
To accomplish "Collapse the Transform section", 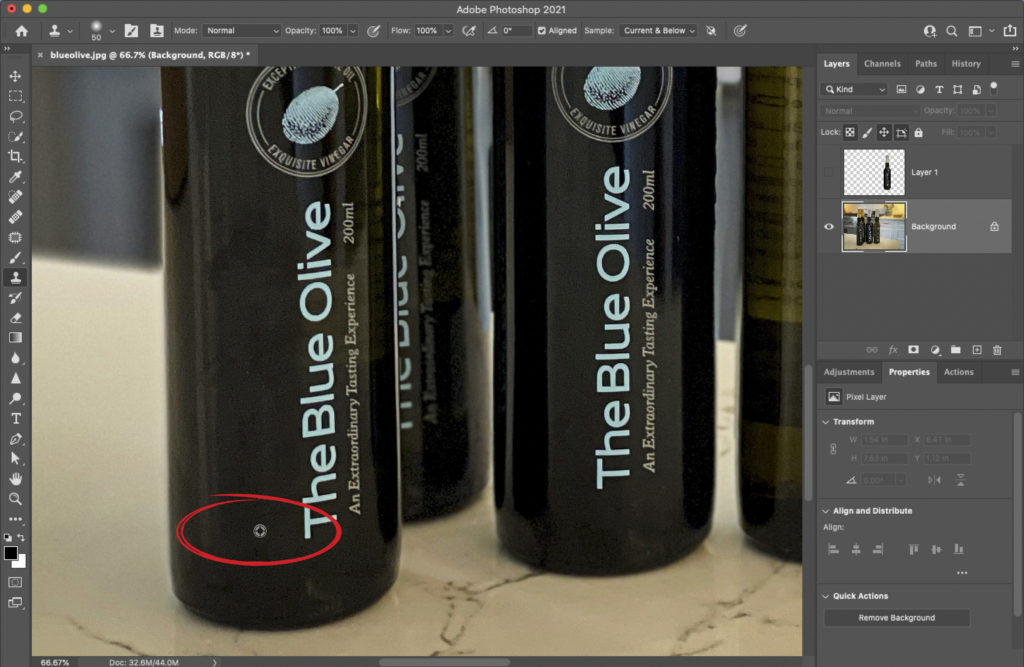I will (x=825, y=422).
